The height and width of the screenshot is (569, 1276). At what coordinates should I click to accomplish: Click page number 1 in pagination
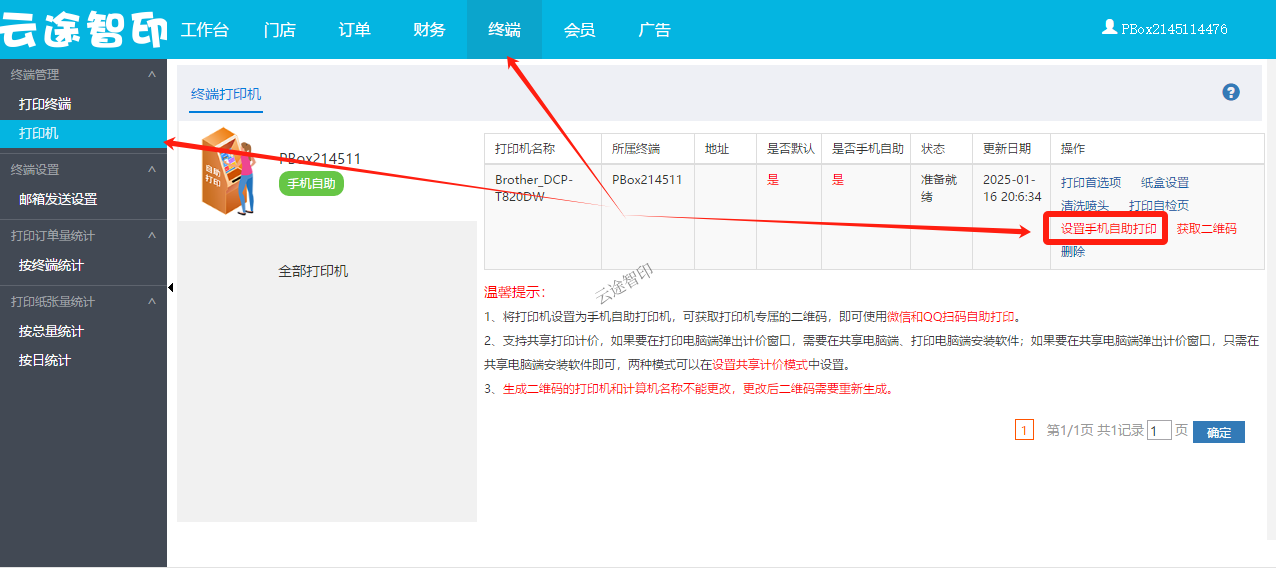coord(1024,431)
